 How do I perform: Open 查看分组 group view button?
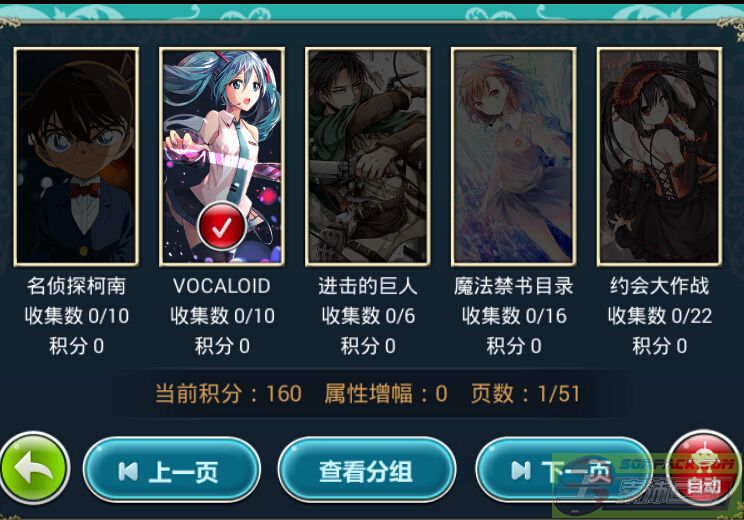(367, 470)
